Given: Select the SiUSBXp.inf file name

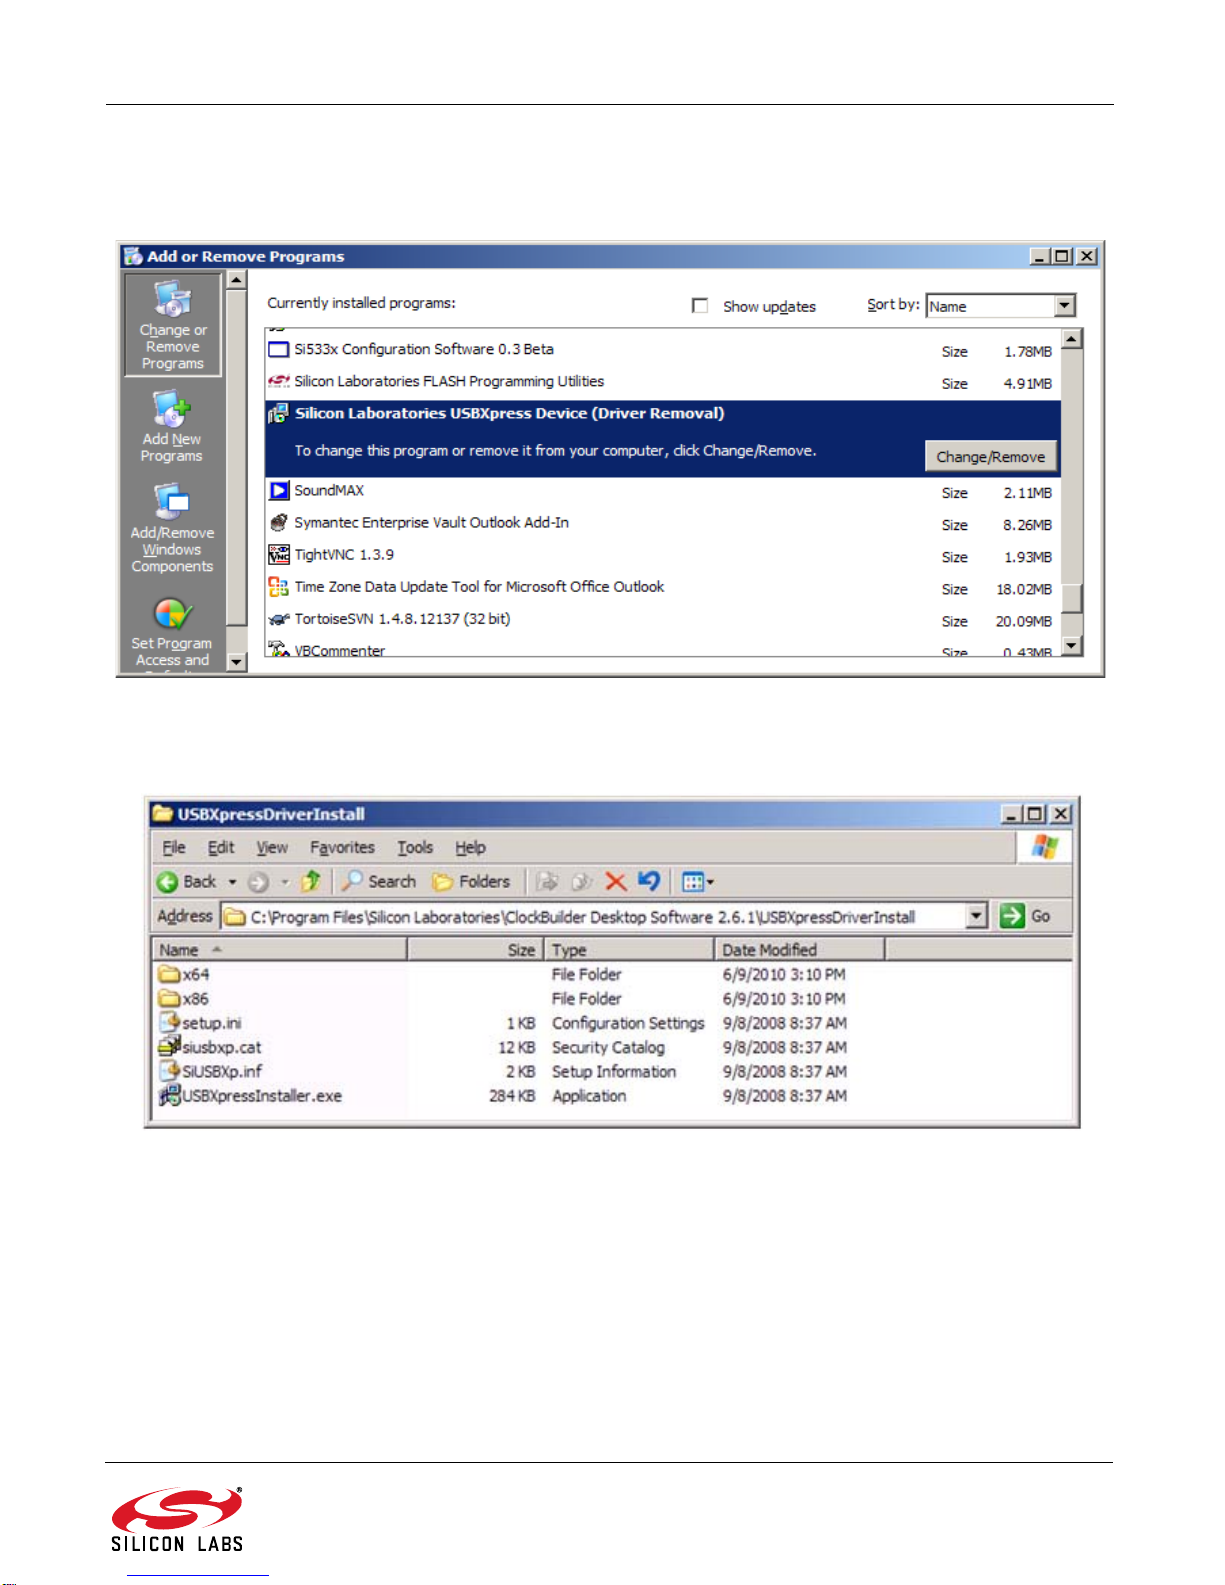Looking at the screenshot, I should pyautogui.click(x=222, y=1072).
